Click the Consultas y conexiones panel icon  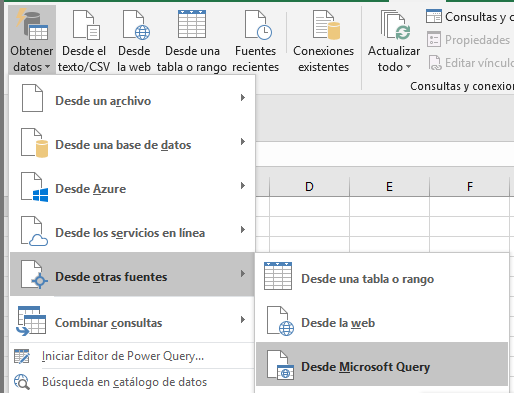(434, 16)
